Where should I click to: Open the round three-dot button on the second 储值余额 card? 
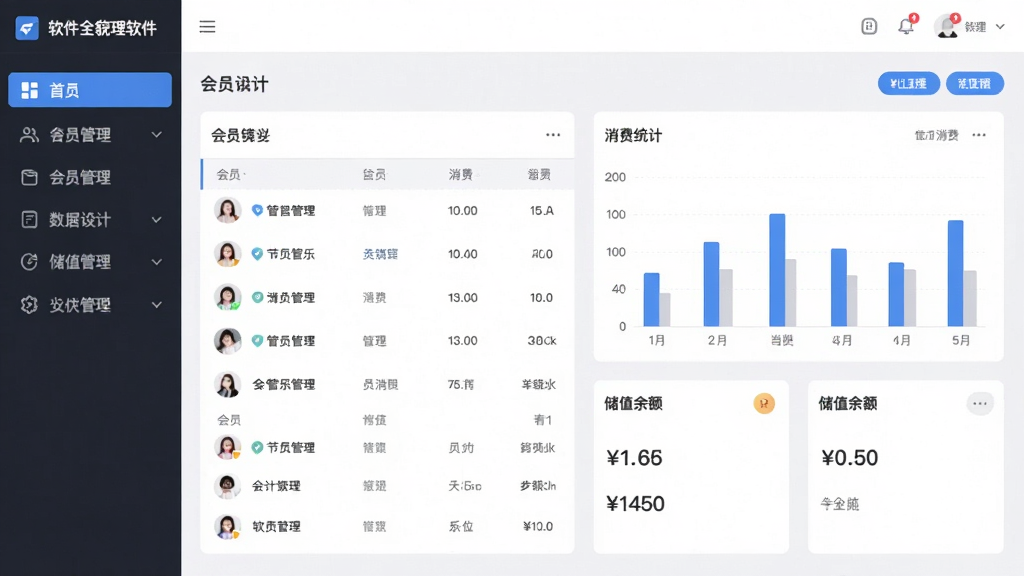coord(980,404)
